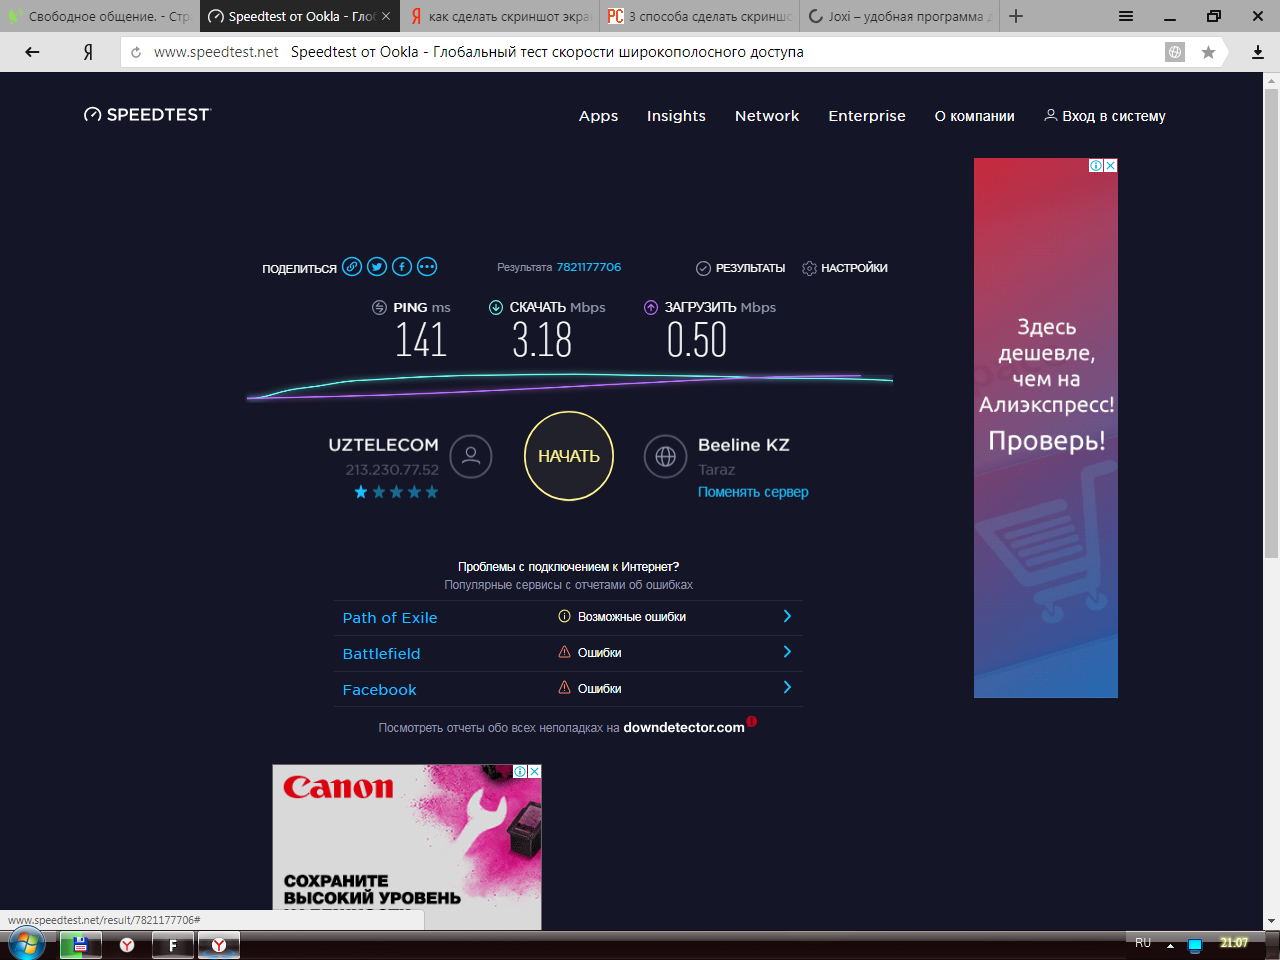Open the save-disk app in taskbar

click(80, 944)
